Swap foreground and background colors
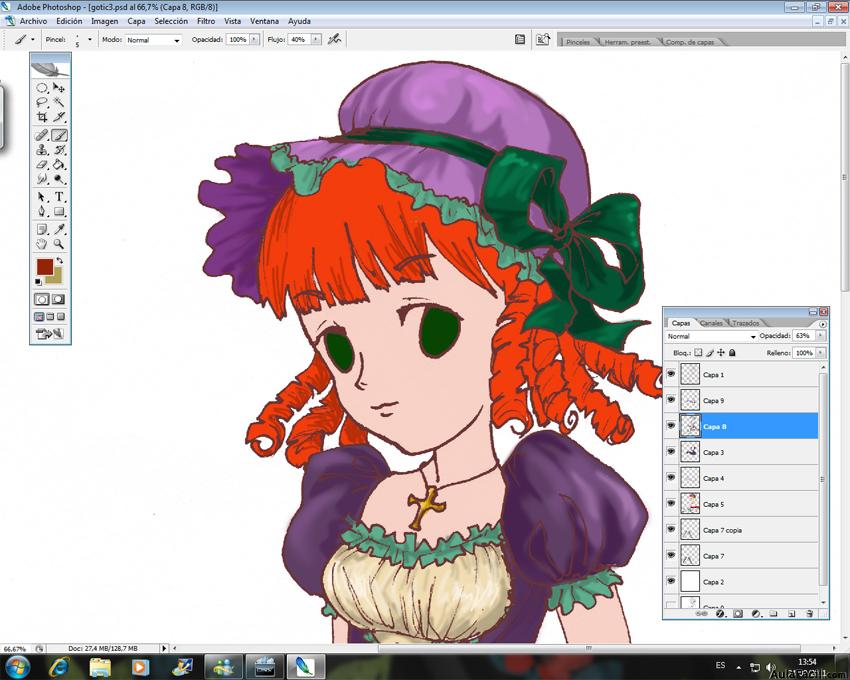 tap(60, 261)
